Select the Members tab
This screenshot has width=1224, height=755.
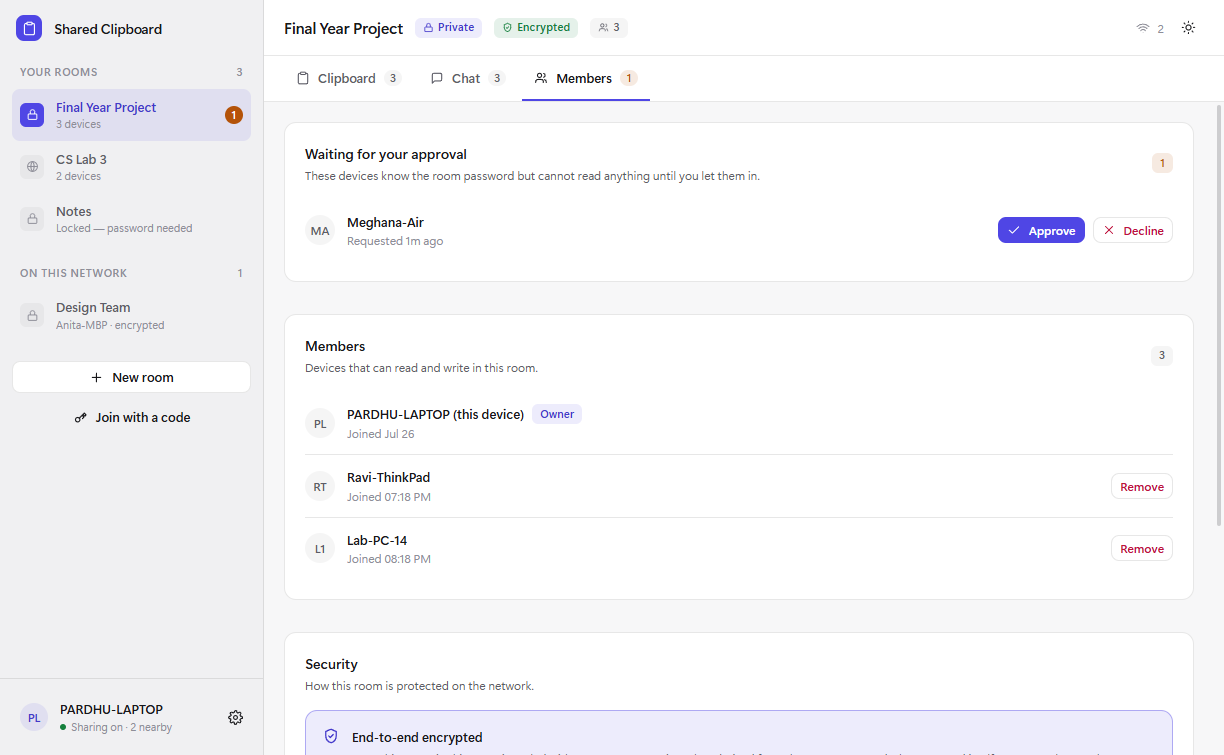pyautogui.click(x=586, y=78)
